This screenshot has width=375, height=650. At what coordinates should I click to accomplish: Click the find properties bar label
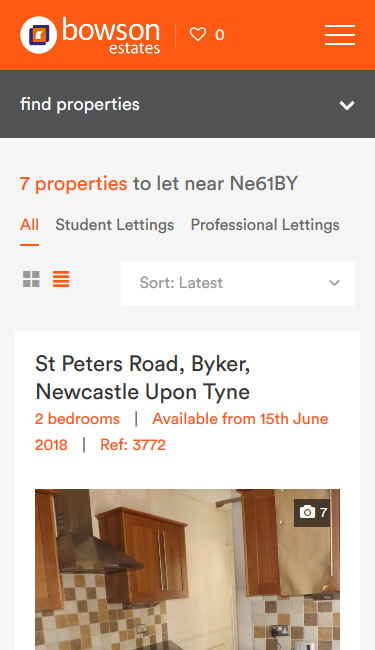pos(80,104)
